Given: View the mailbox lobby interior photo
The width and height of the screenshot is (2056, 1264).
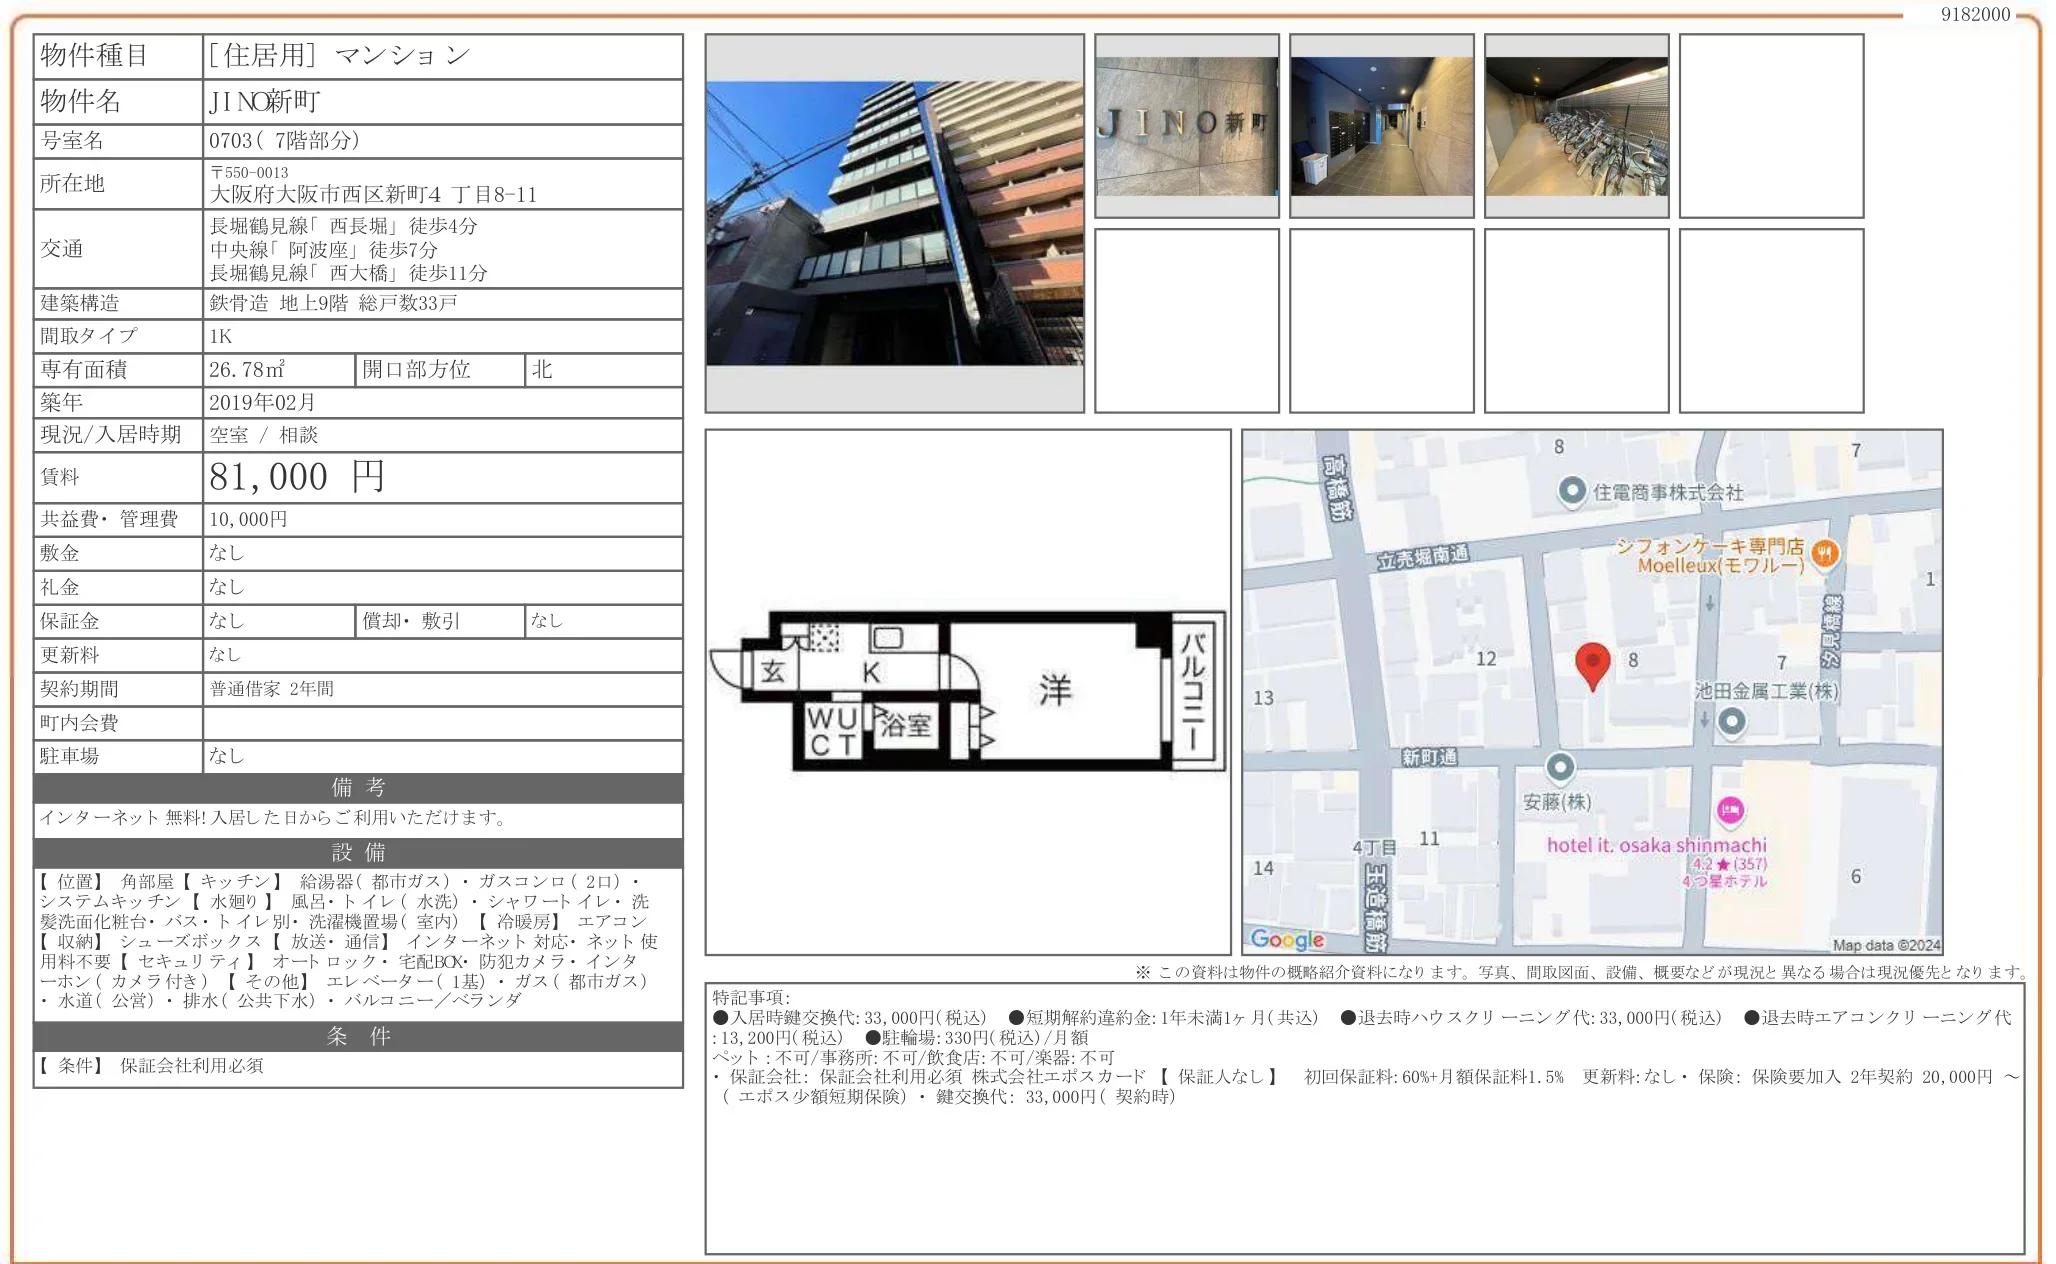Looking at the screenshot, I should click(x=1381, y=125).
